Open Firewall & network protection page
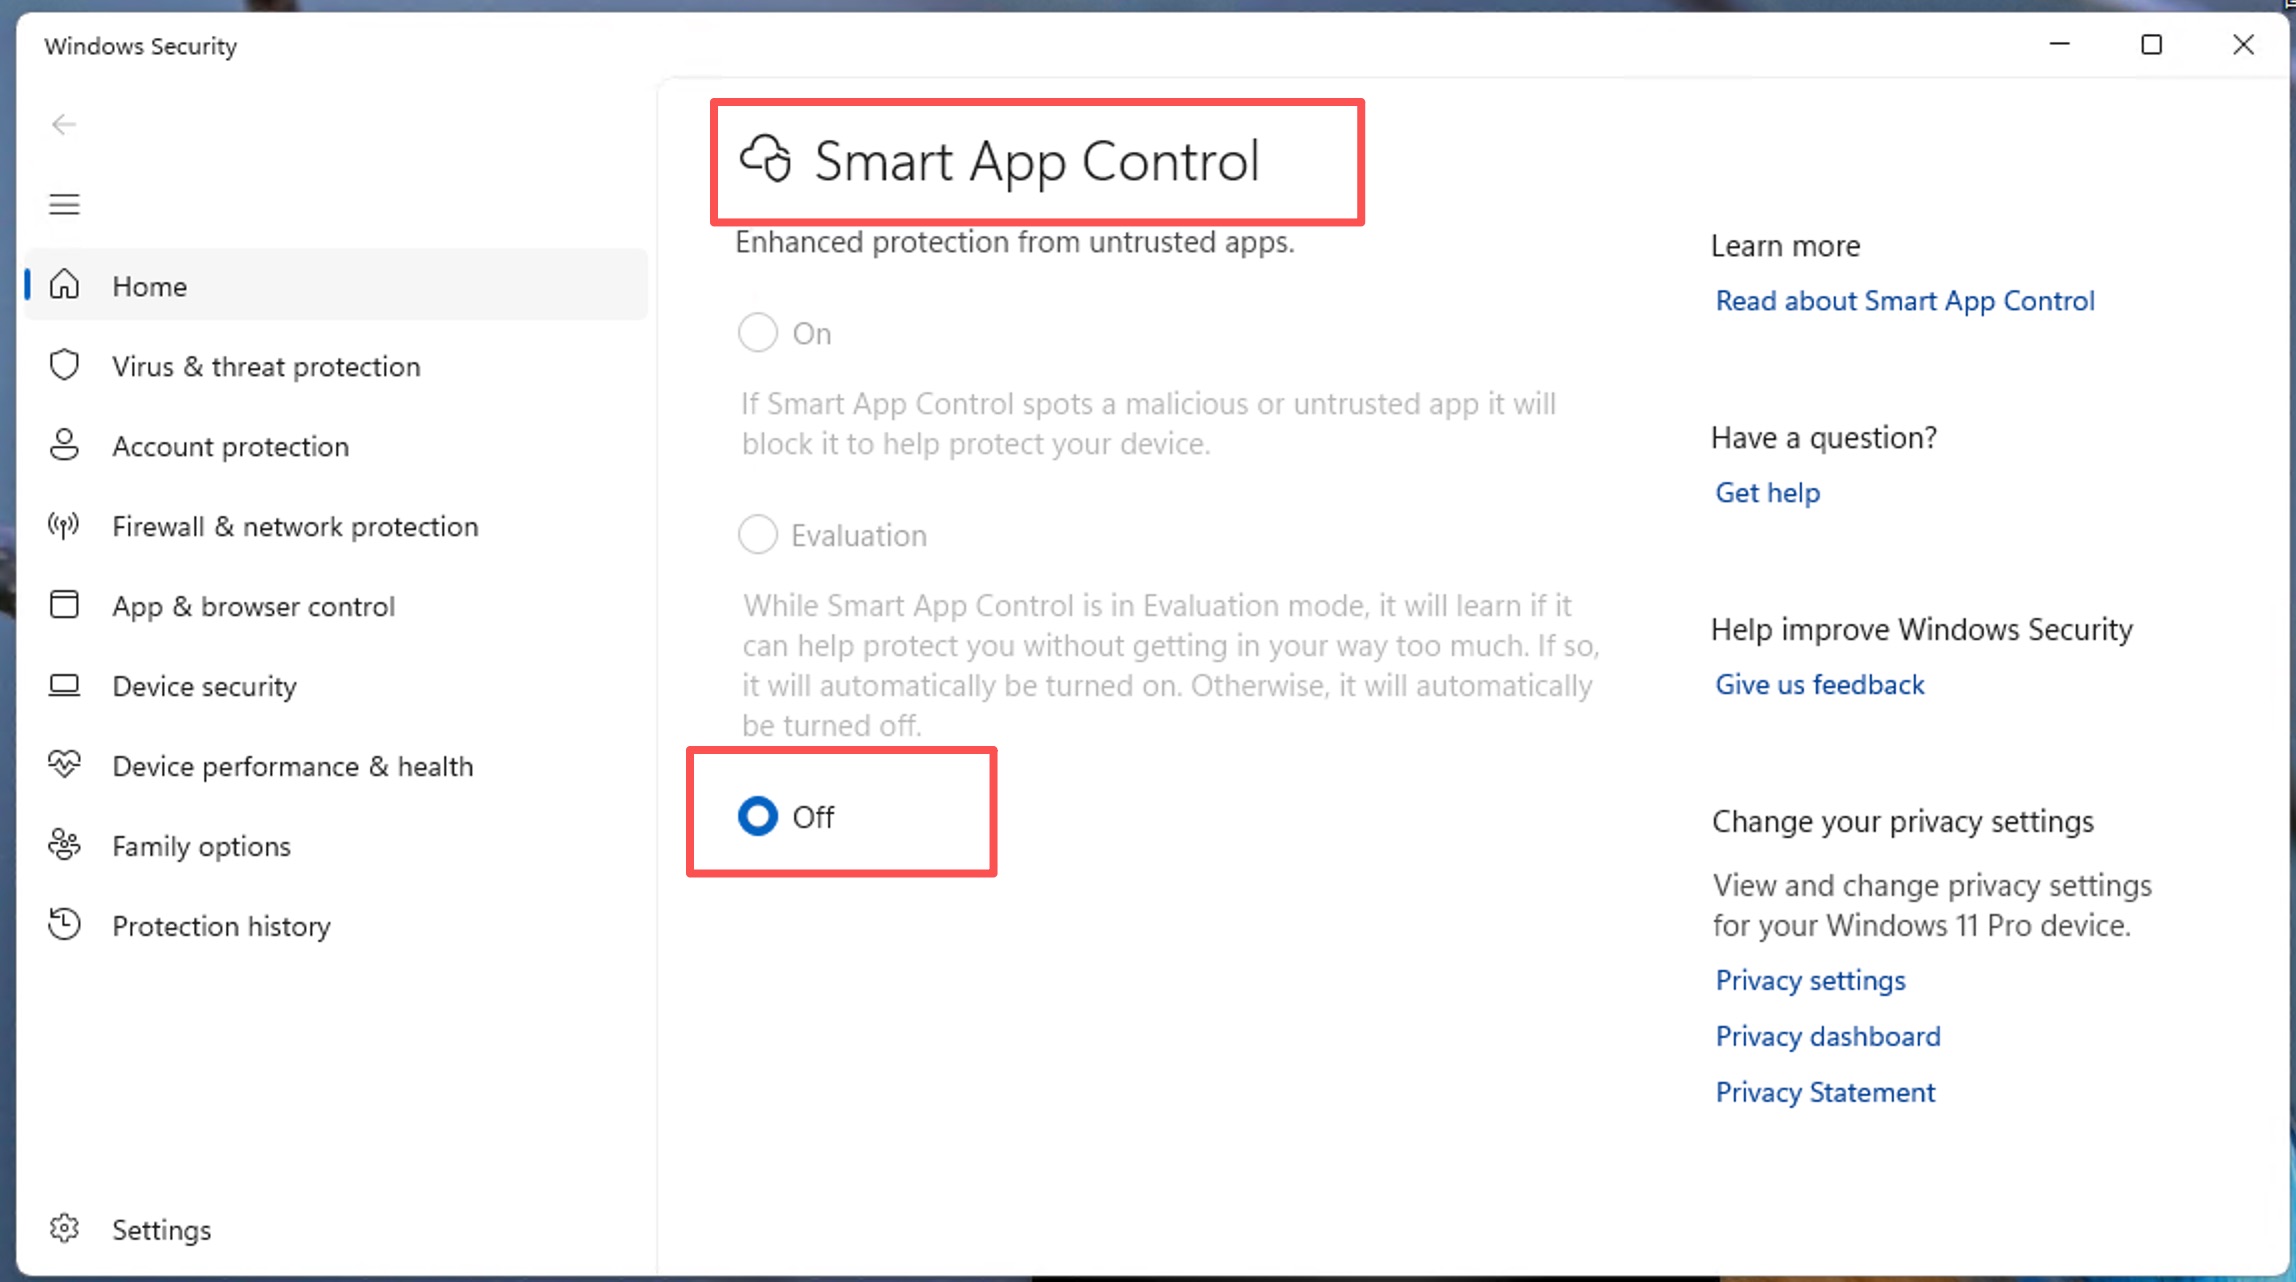The image size is (2296, 1282). (336, 526)
